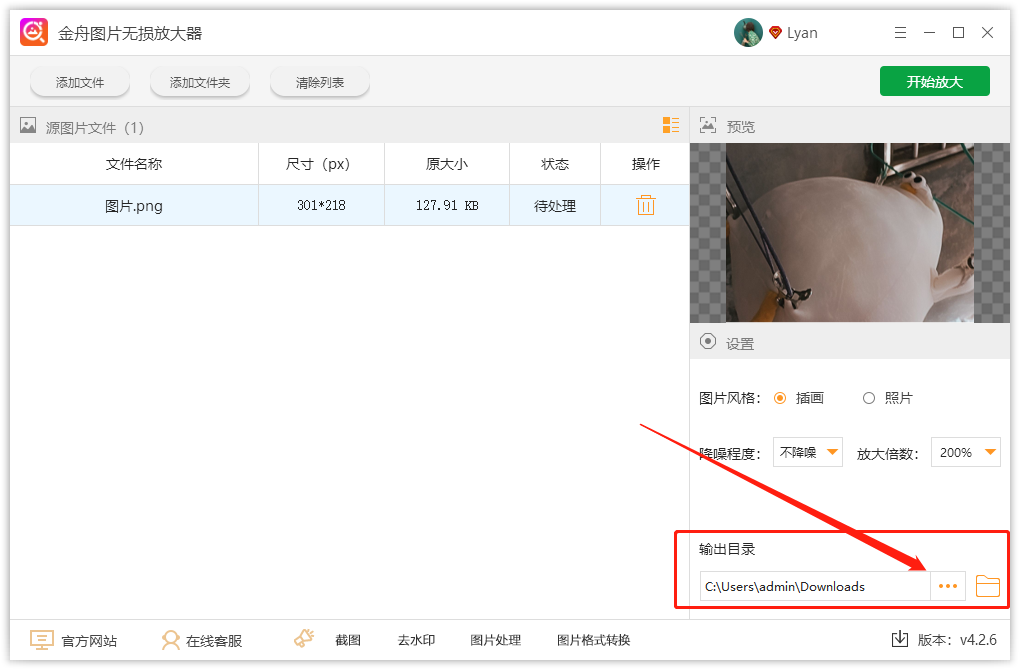The height and width of the screenshot is (670, 1020).
Task: Select the 插画 image style radio
Action: [780, 398]
